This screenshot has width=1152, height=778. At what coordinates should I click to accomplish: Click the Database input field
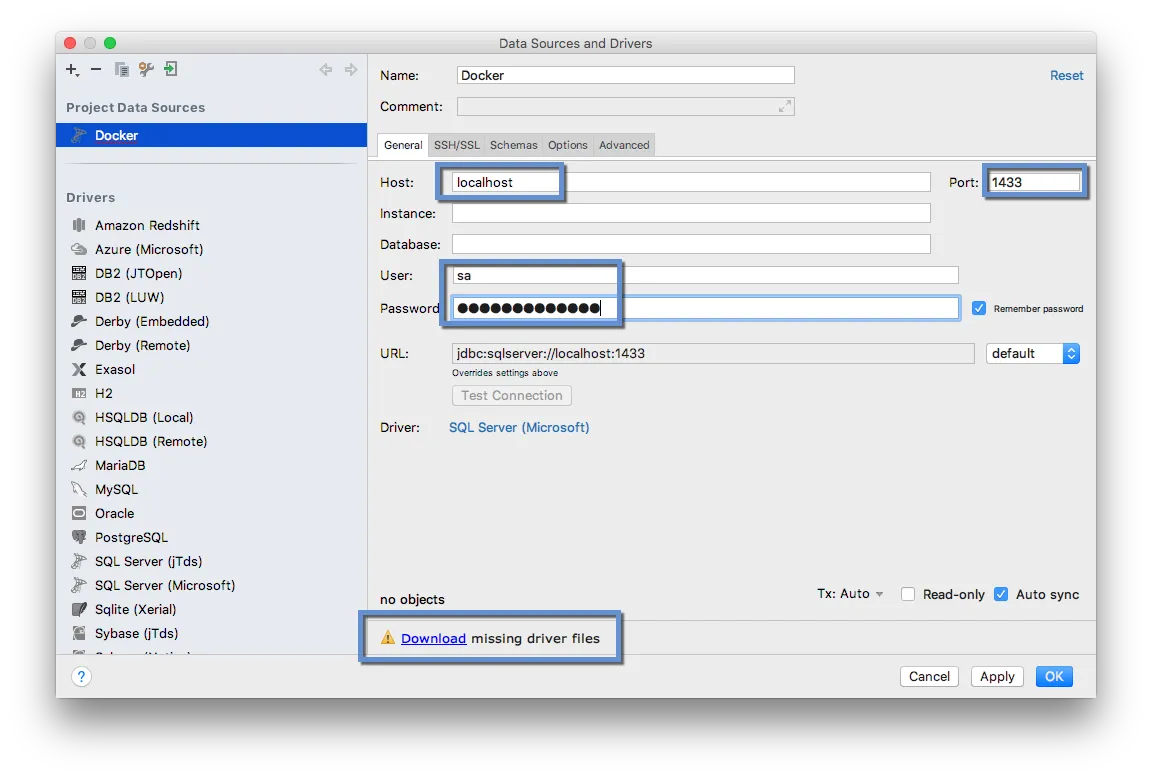tap(691, 244)
